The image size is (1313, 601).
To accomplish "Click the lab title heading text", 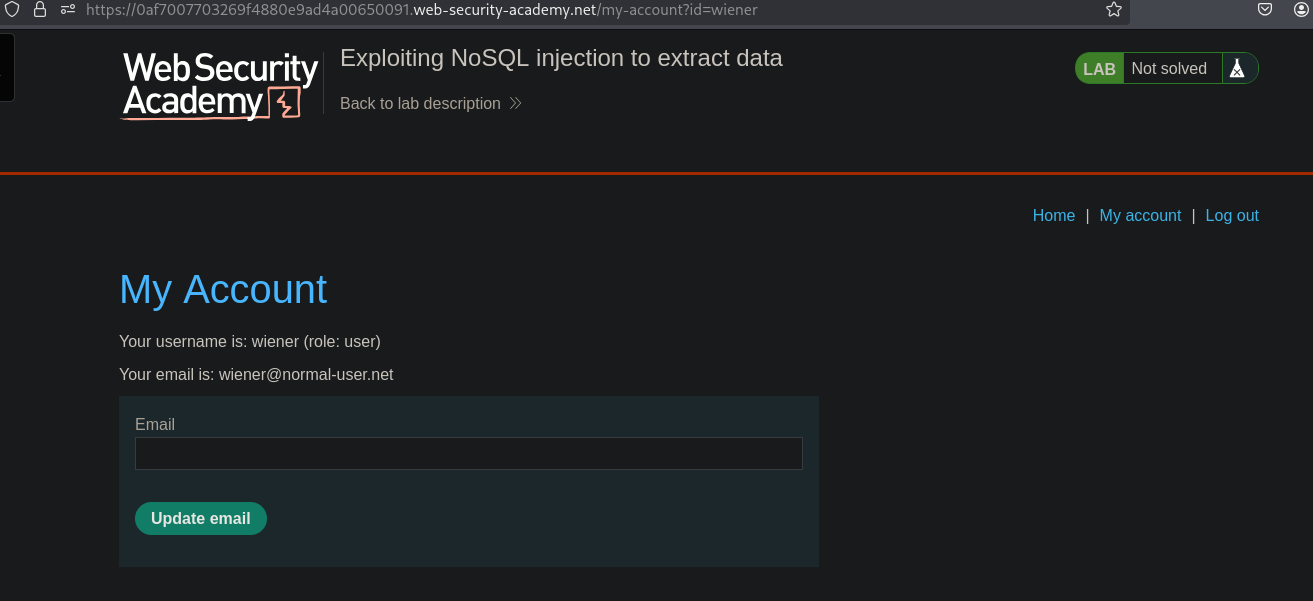I will point(561,58).
